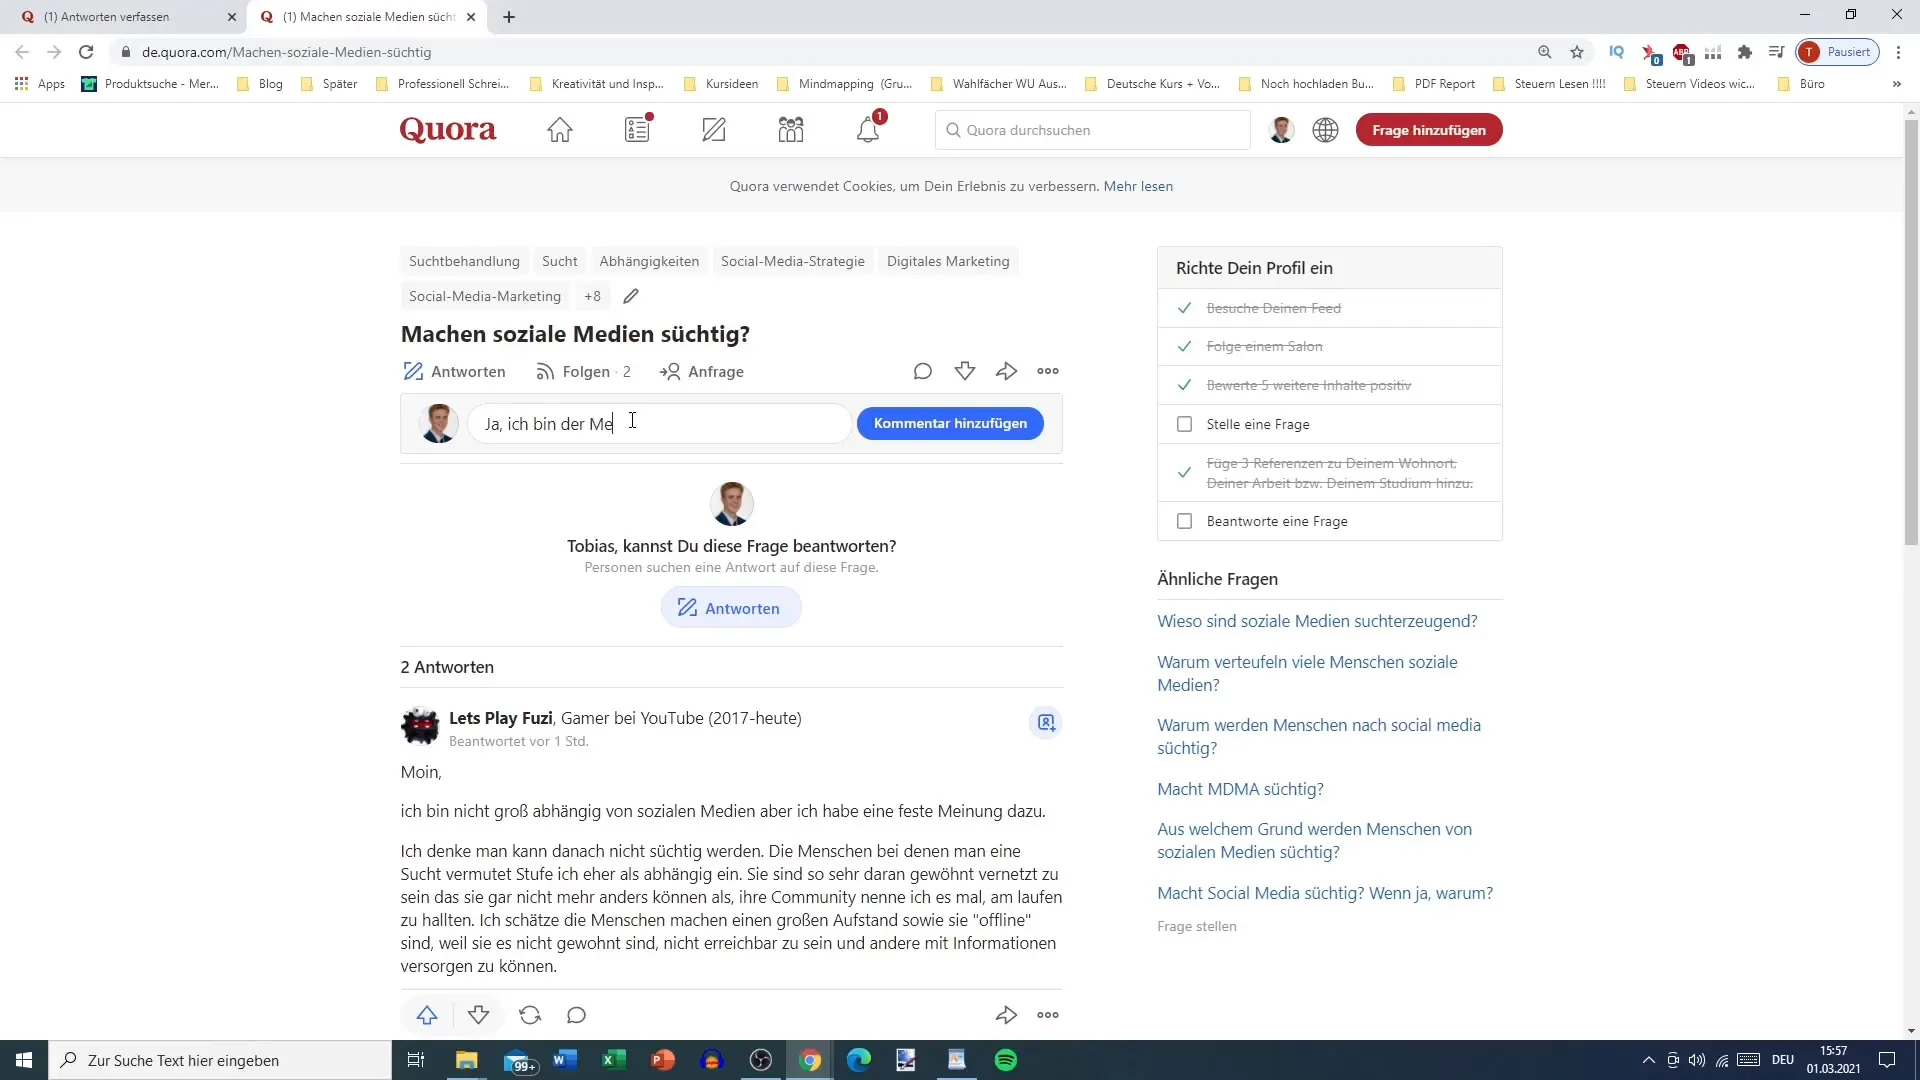The width and height of the screenshot is (1920, 1080).
Task: Open Wieso sind soziale Medien suchterzeugend? link
Action: coord(1317,621)
